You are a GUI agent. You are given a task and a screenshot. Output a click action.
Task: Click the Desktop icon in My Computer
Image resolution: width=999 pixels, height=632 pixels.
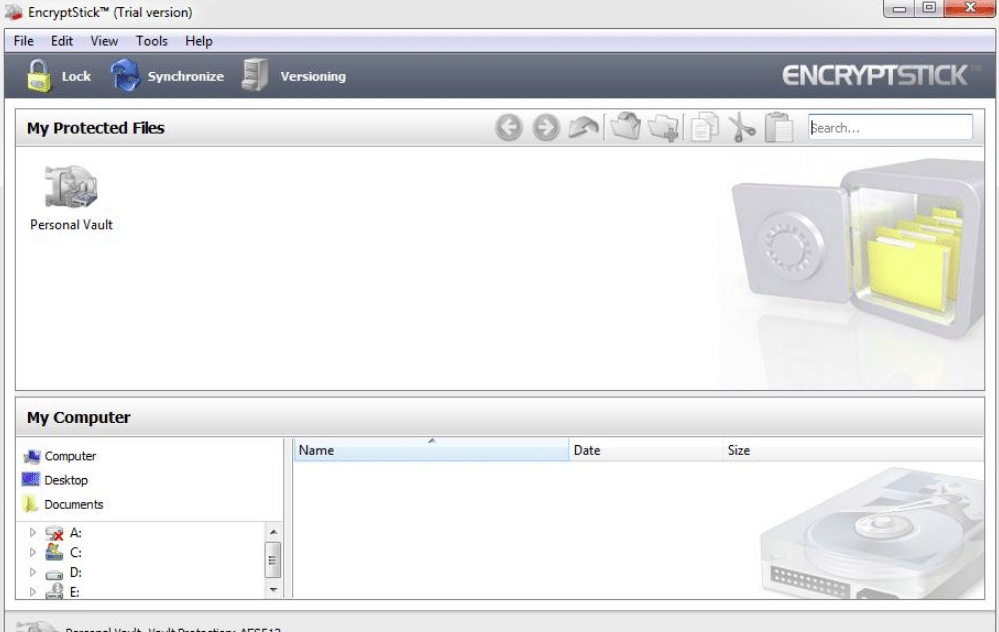(x=31, y=479)
